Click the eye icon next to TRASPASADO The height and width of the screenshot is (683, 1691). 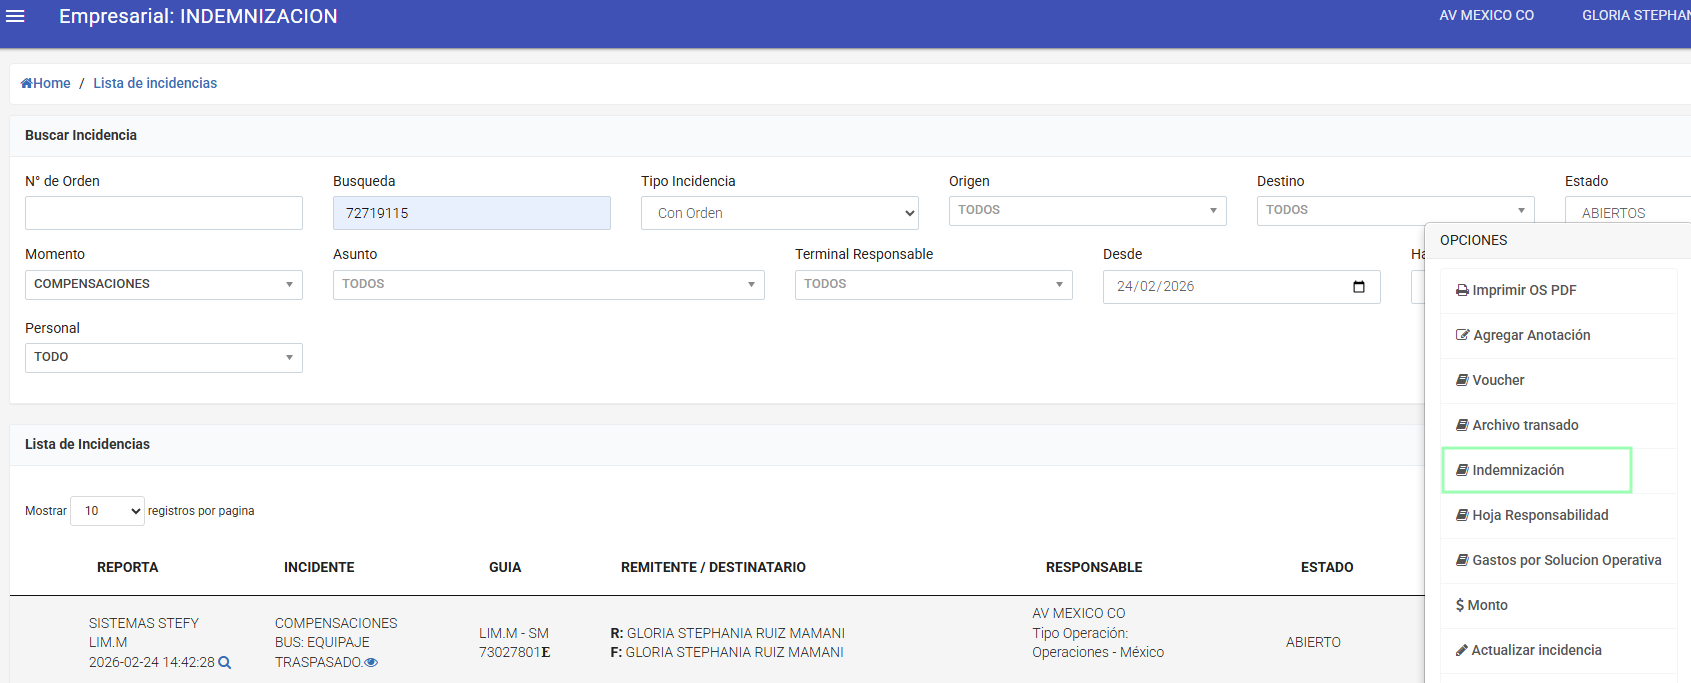[x=372, y=663]
